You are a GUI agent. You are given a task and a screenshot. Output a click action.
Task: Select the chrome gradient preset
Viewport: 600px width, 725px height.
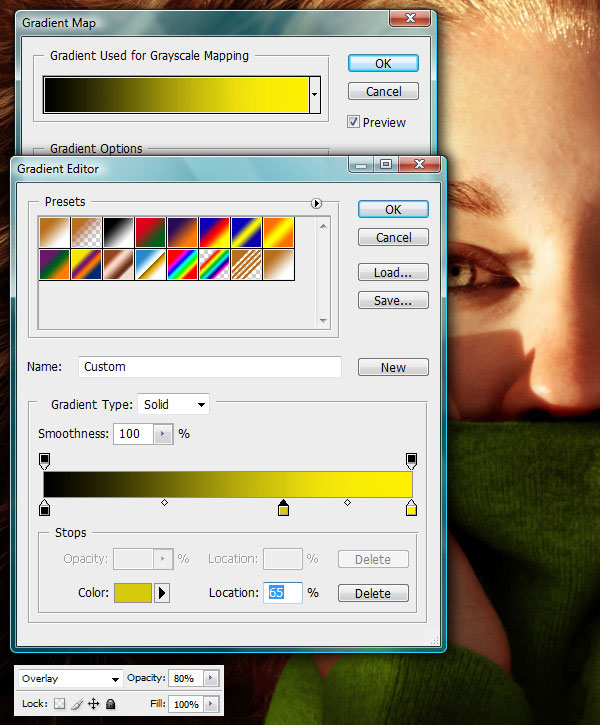pyautogui.click(x=150, y=264)
